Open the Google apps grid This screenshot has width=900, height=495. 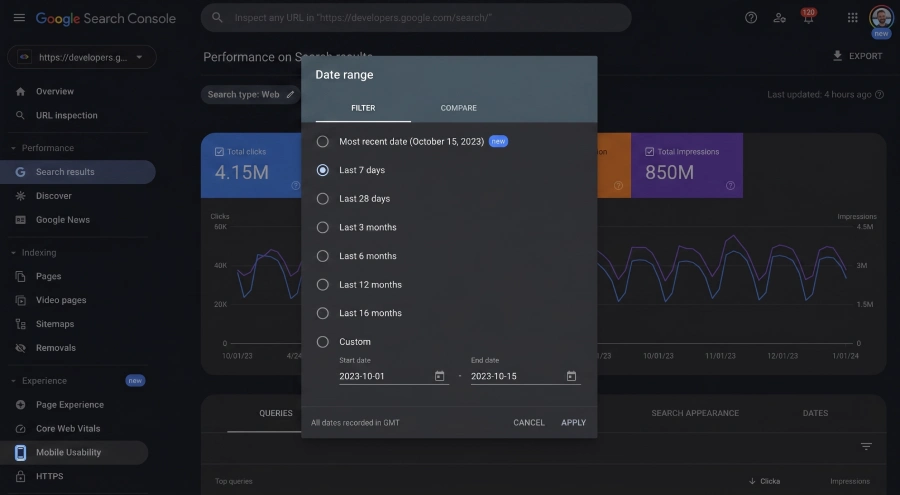click(852, 18)
